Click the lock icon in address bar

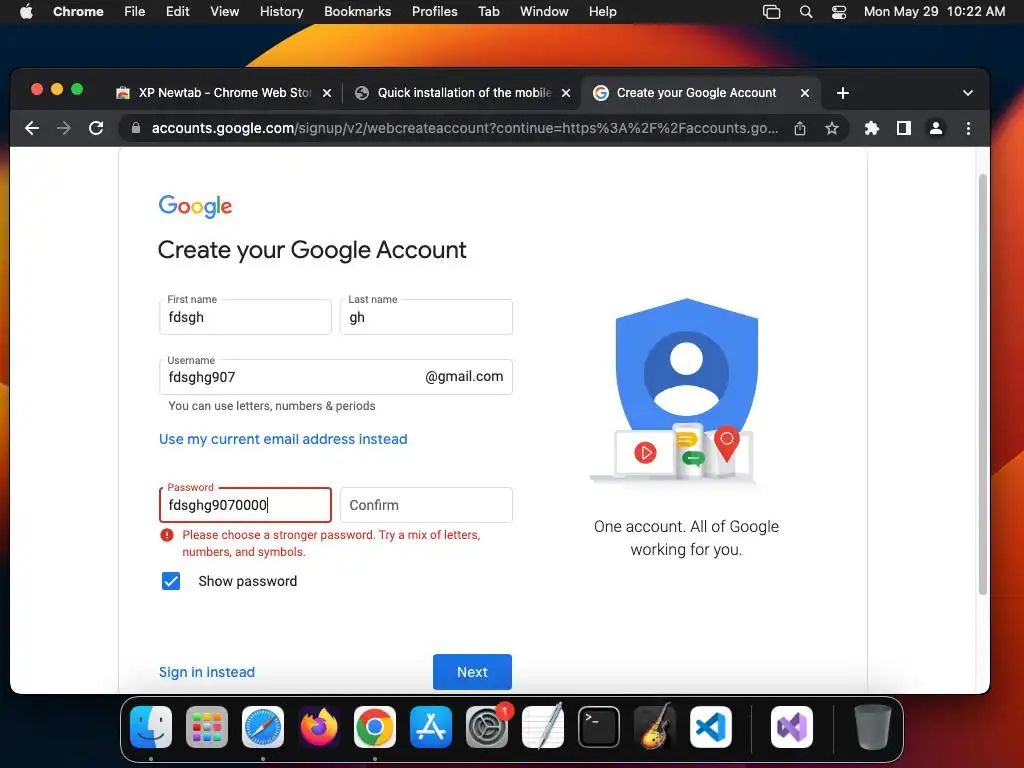(136, 128)
